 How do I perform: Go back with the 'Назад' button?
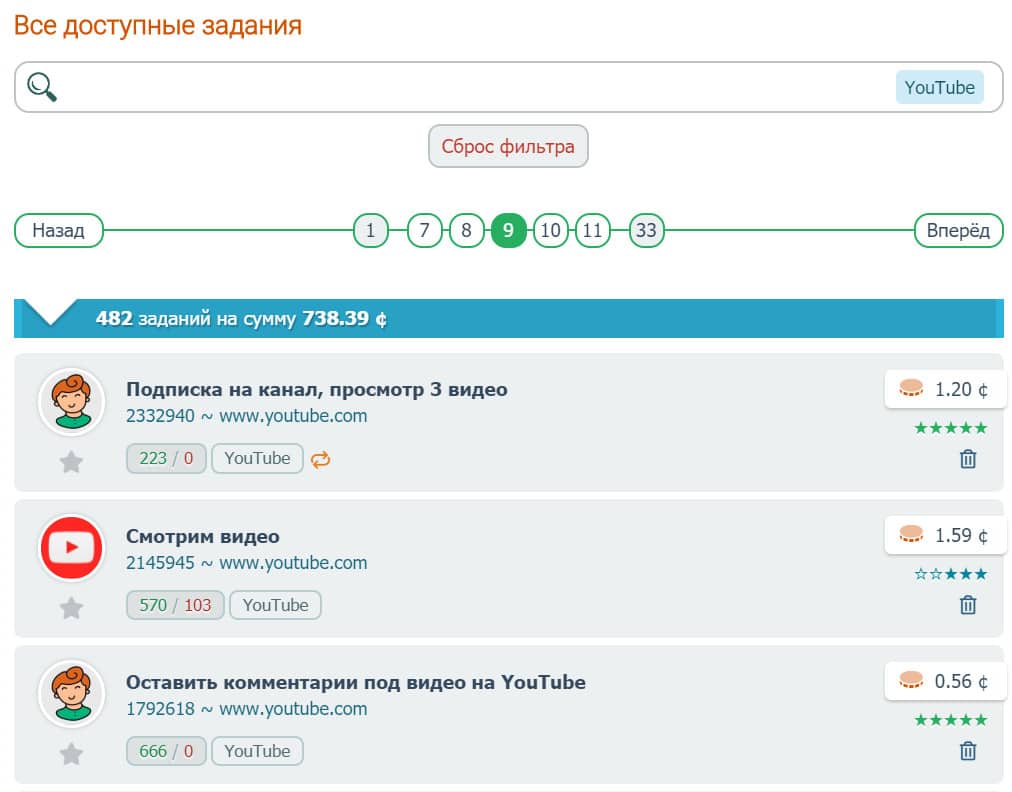[58, 231]
